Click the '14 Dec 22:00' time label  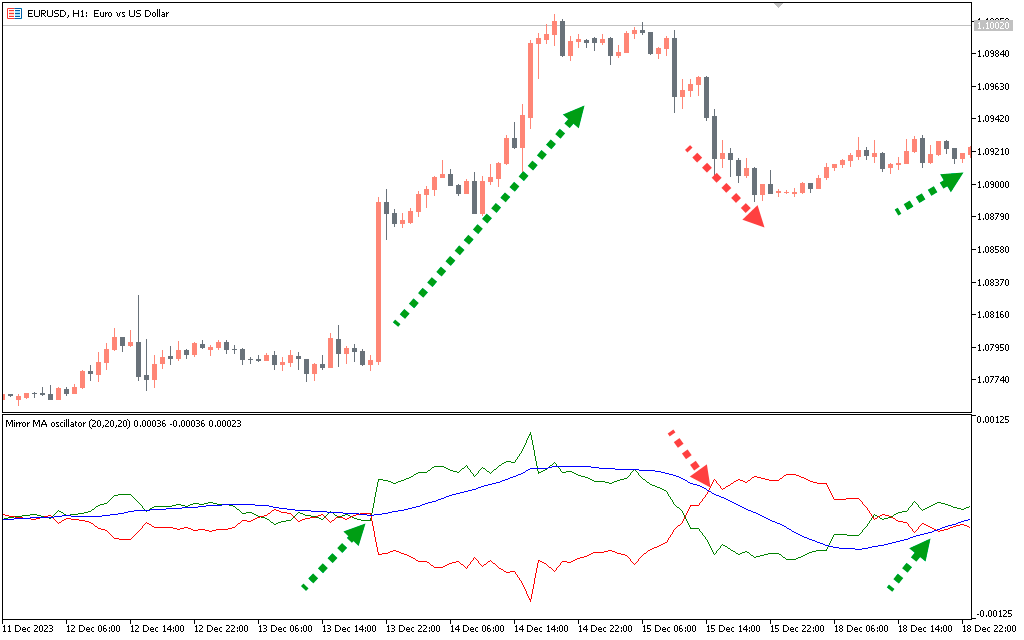pos(605,628)
